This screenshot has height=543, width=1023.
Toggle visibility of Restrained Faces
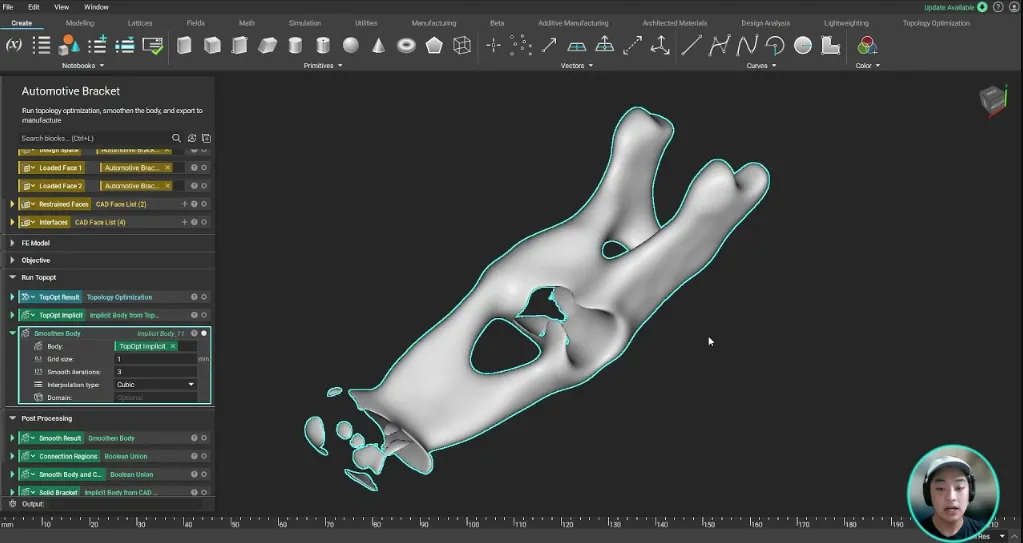click(x=204, y=204)
